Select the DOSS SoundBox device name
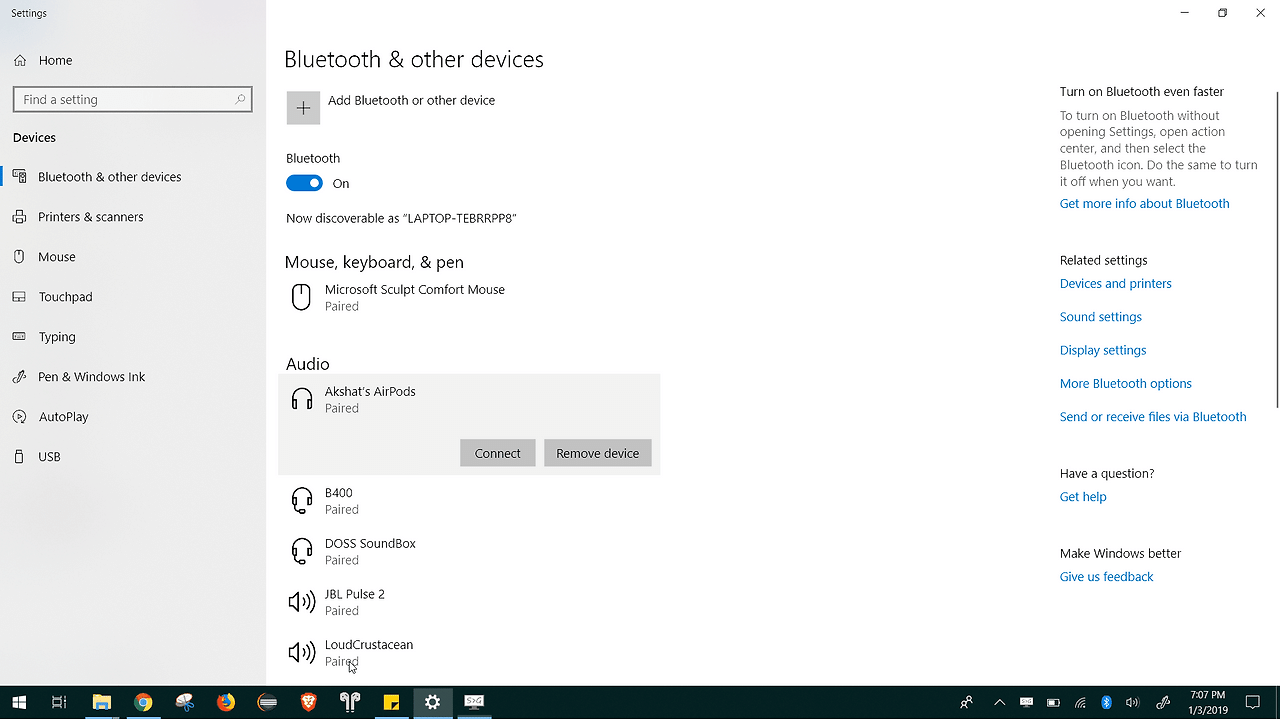The width and height of the screenshot is (1280, 719). click(x=370, y=544)
